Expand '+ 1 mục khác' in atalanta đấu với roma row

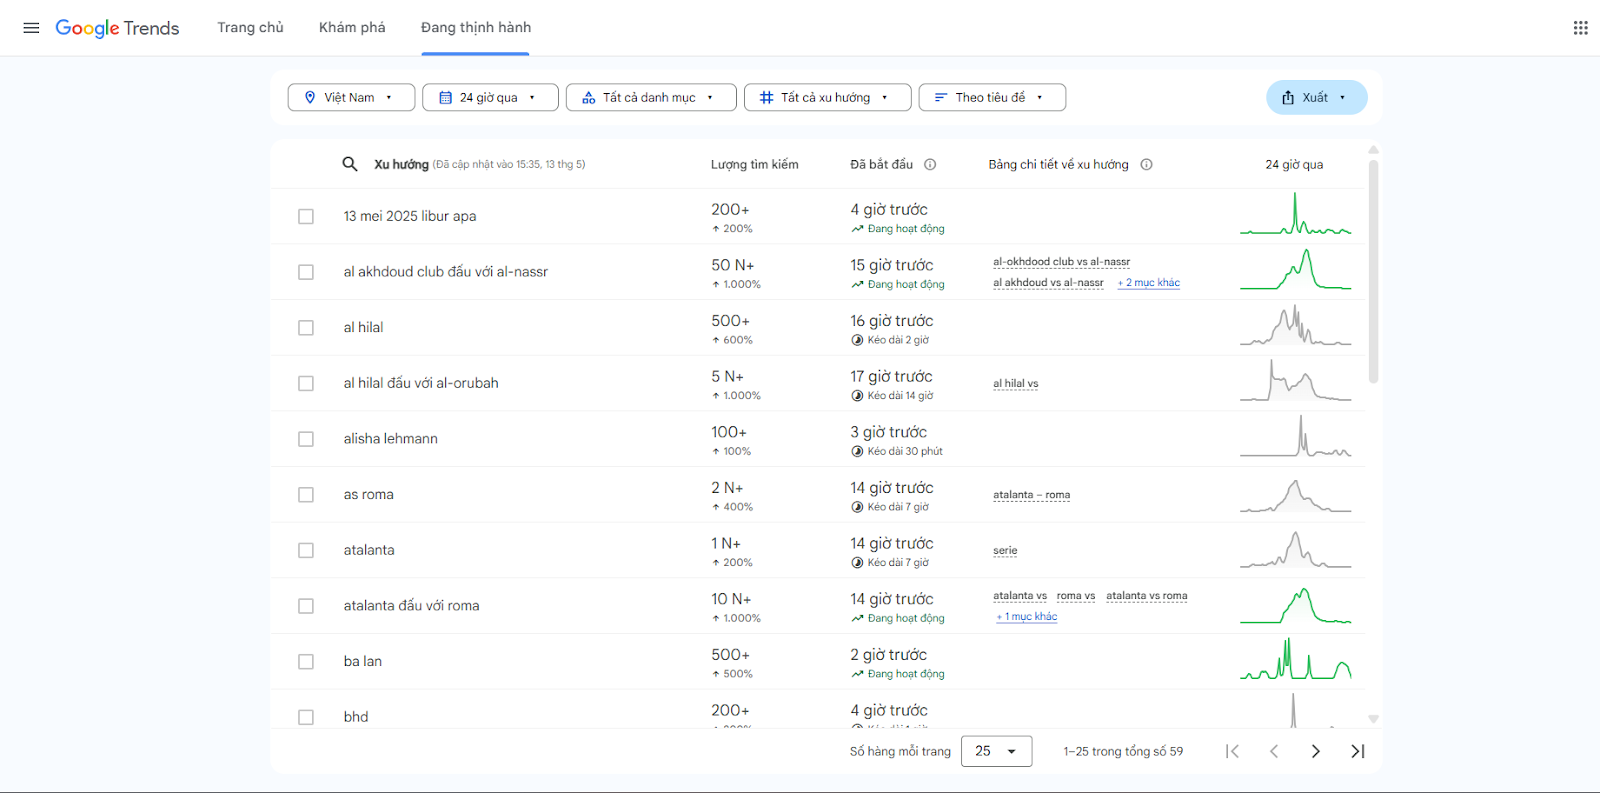click(1026, 617)
